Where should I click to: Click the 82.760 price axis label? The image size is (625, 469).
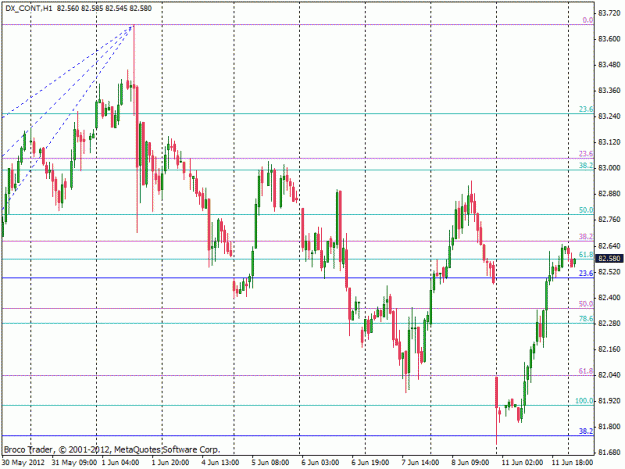pos(609,220)
